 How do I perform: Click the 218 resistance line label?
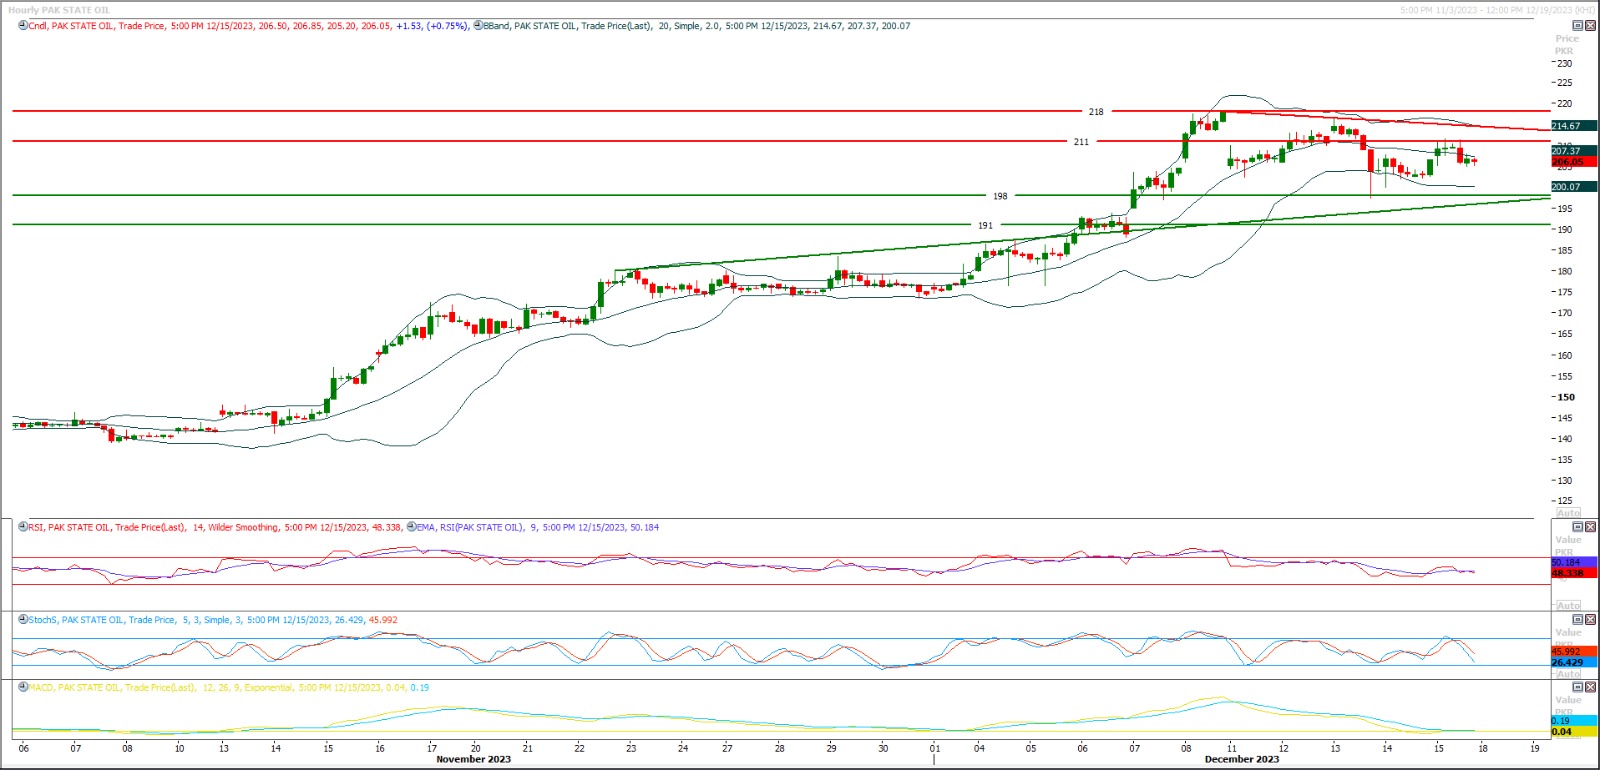click(x=1096, y=112)
